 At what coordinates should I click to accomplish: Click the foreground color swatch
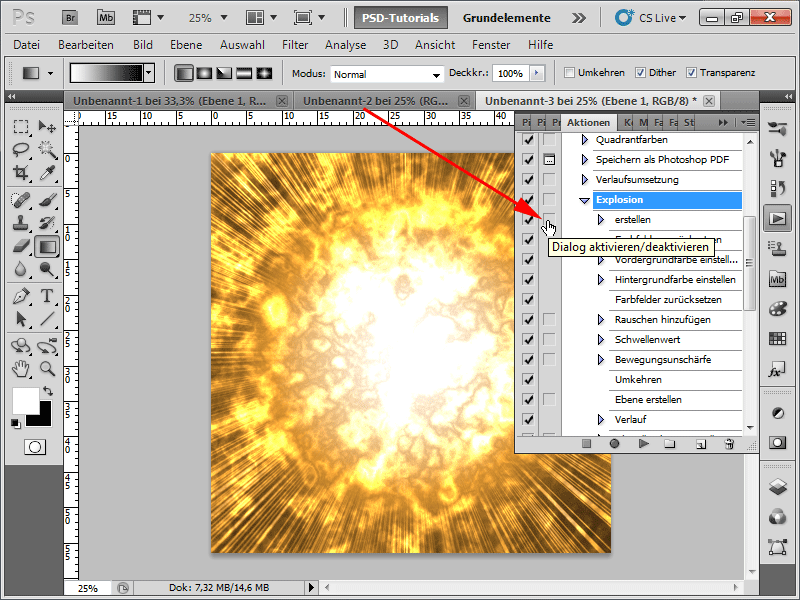[26, 401]
